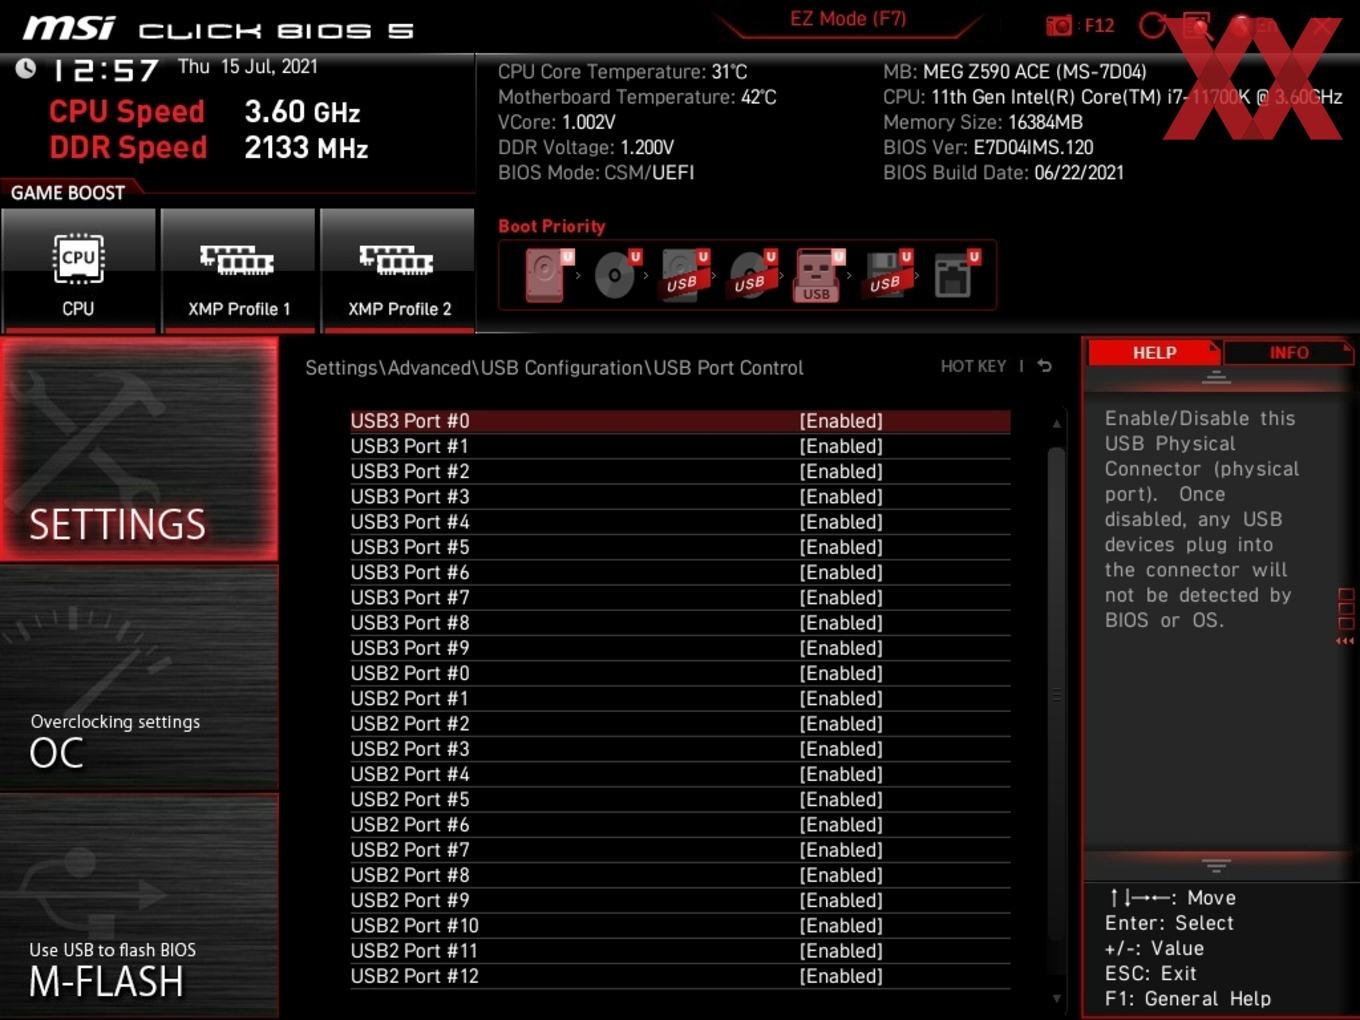Click the back arrow next to HOT KEY

point(1044,366)
